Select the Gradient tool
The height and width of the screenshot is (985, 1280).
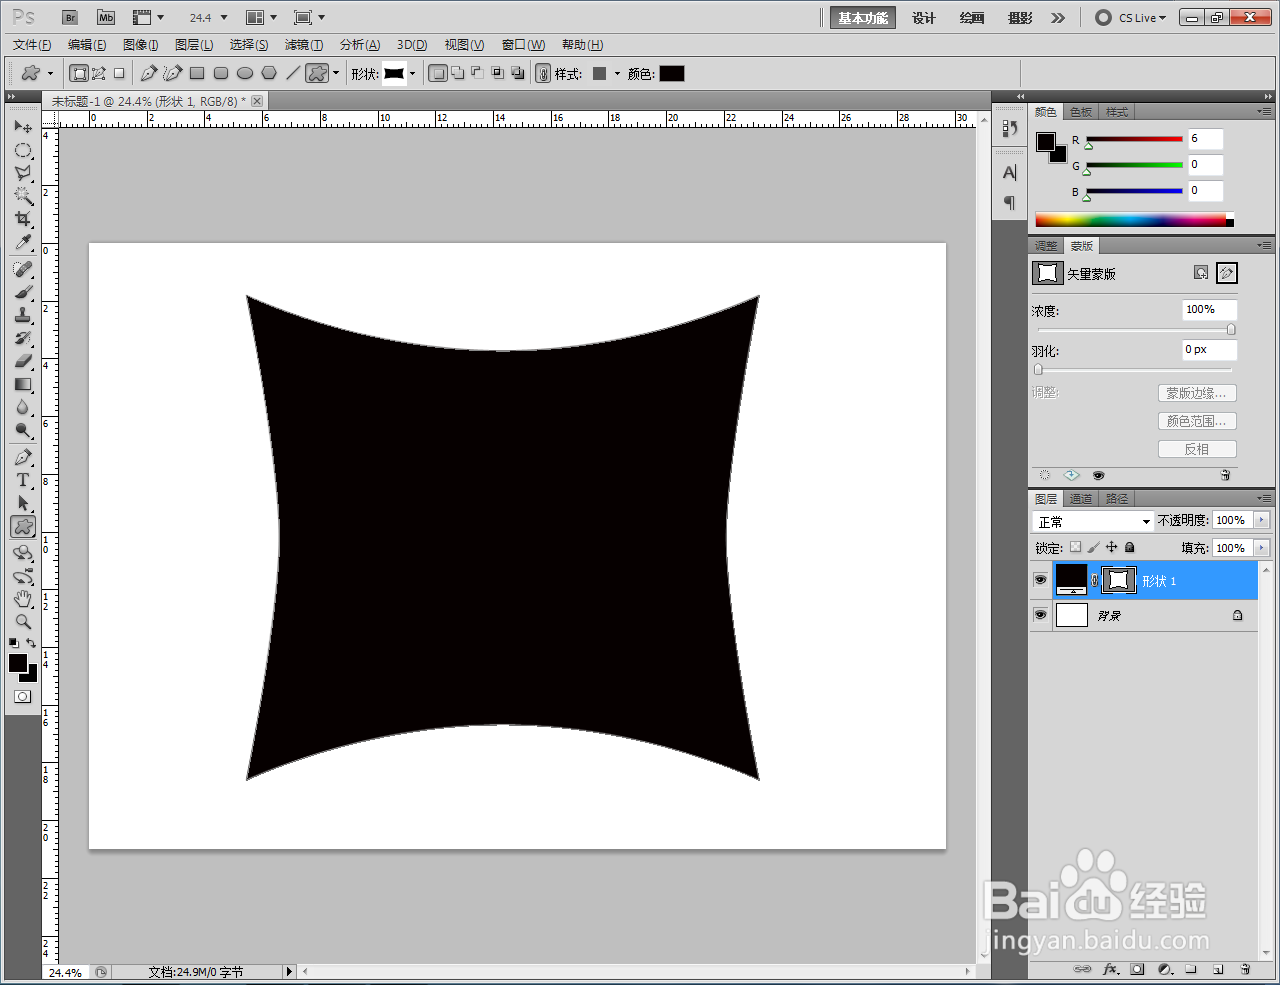click(23, 384)
